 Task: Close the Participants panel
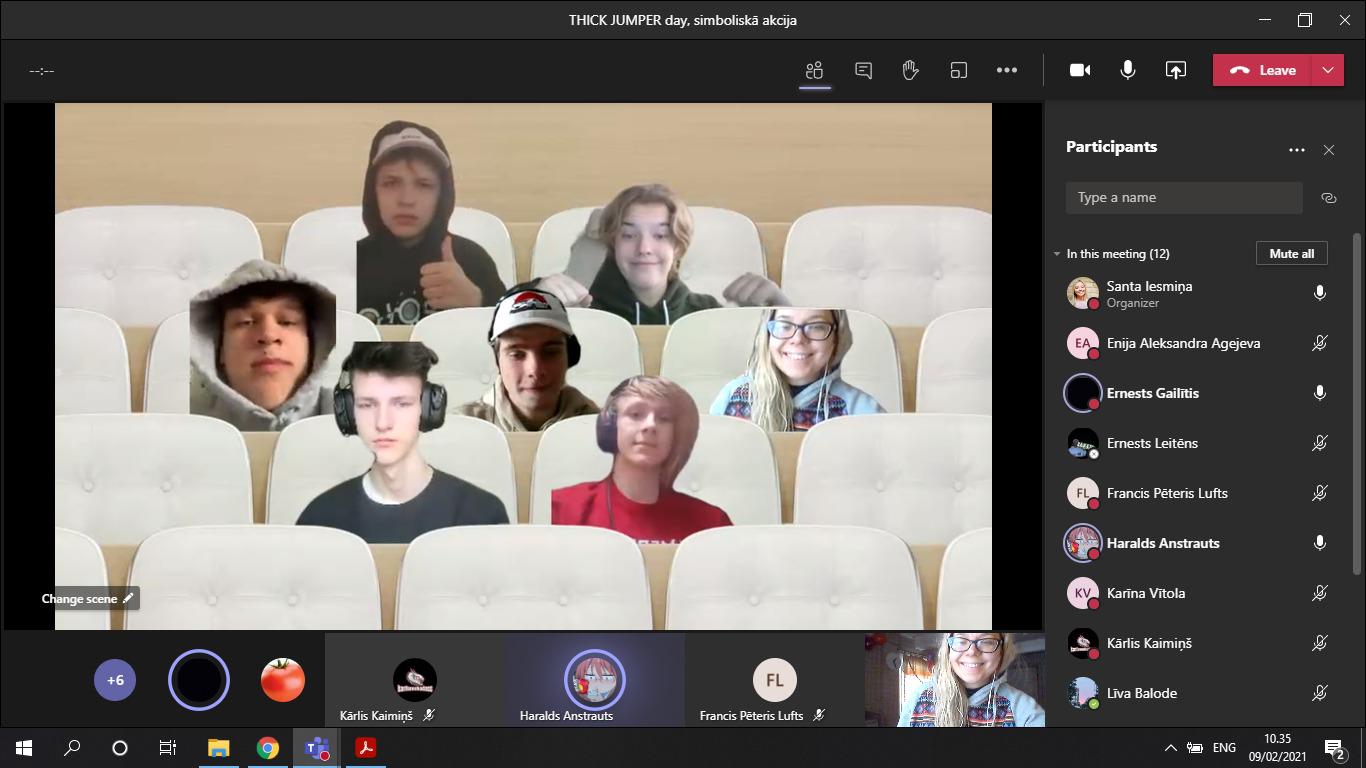pos(1328,150)
